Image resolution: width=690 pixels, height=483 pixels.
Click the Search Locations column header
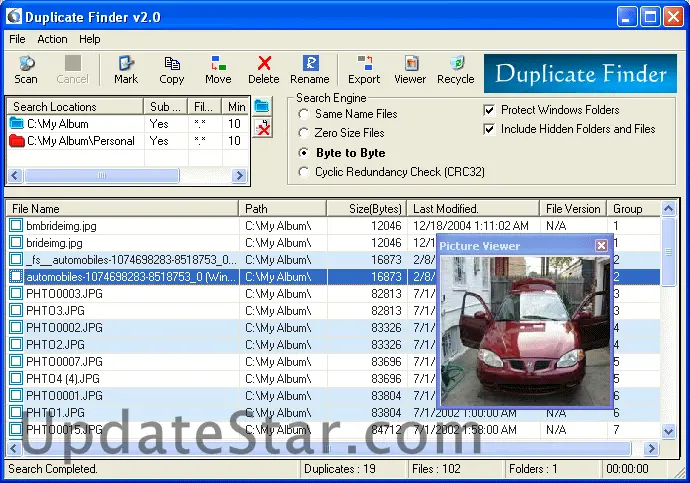[75, 106]
